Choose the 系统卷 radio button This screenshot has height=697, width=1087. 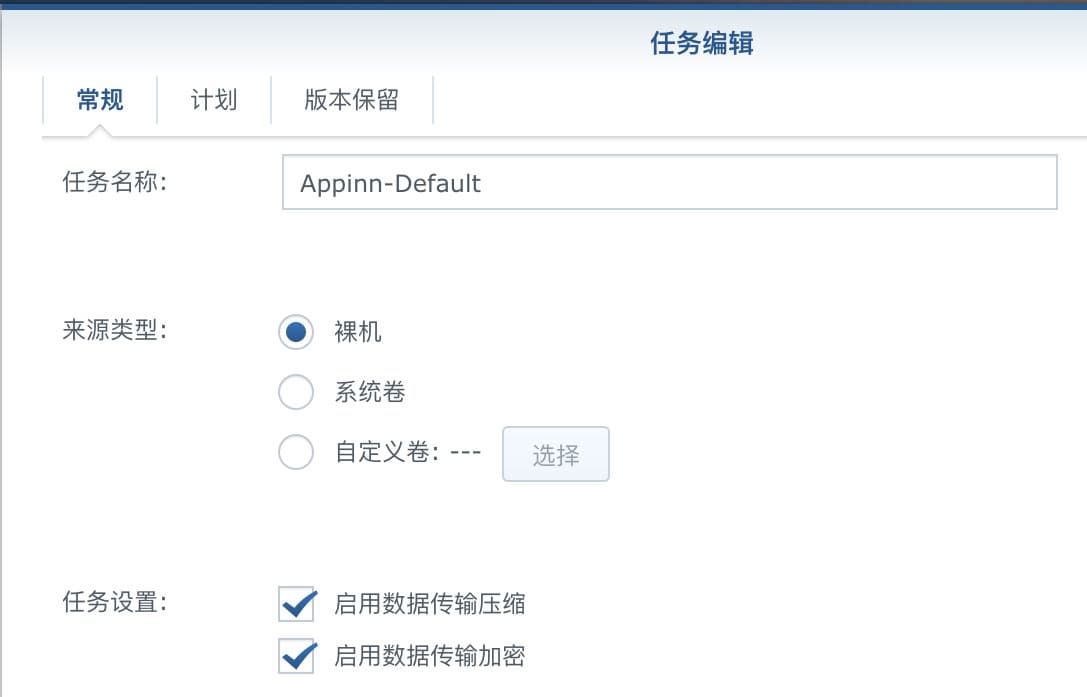pyautogui.click(x=296, y=392)
